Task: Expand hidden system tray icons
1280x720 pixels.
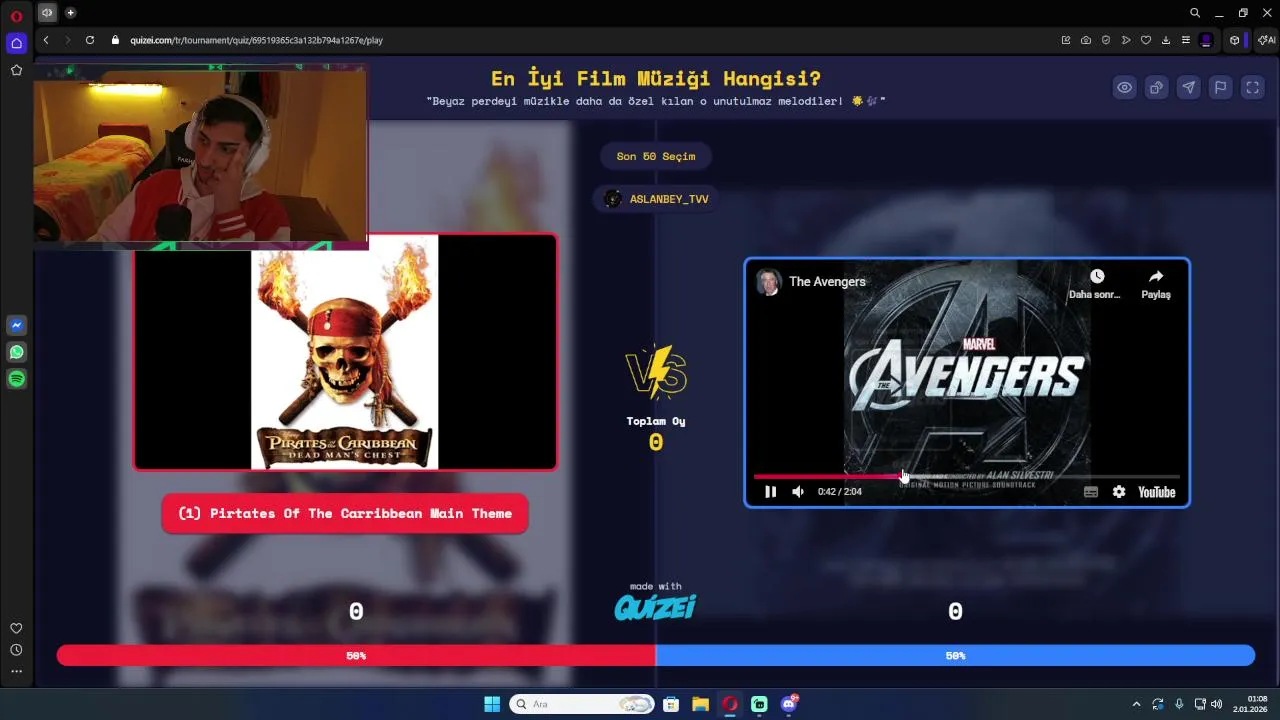Action: pyautogui.click(x=1136, y=704)
